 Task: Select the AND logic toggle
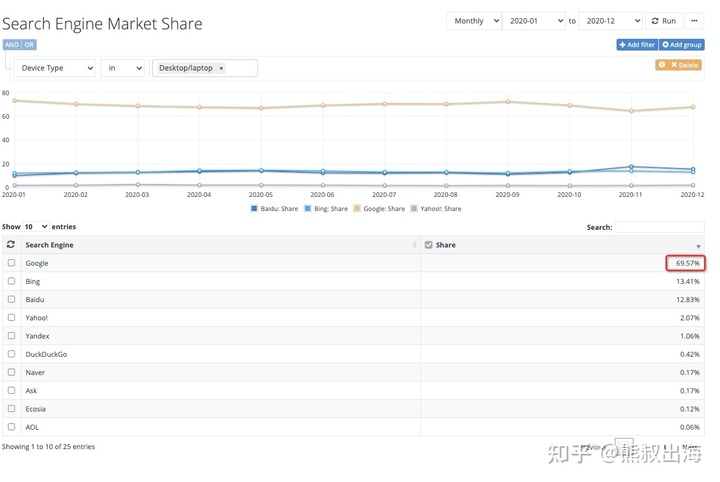point(12,45)
